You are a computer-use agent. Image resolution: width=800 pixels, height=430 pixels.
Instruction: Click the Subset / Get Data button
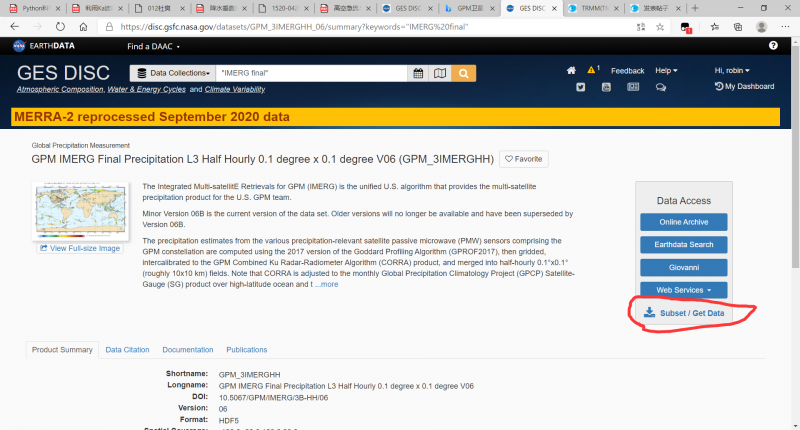click(684, 313)
